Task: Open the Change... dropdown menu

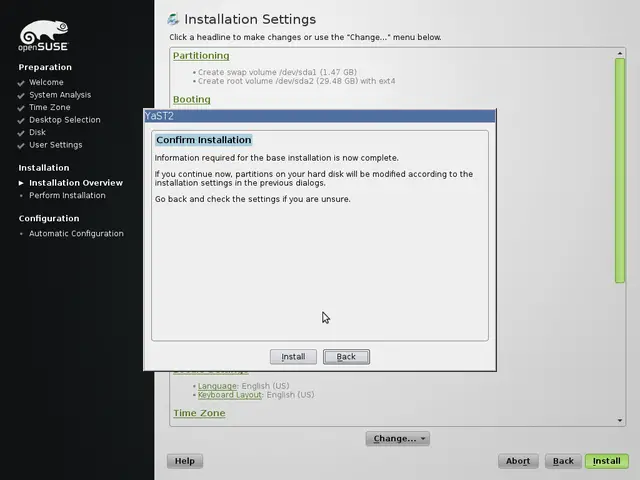Action: (398, 438)
